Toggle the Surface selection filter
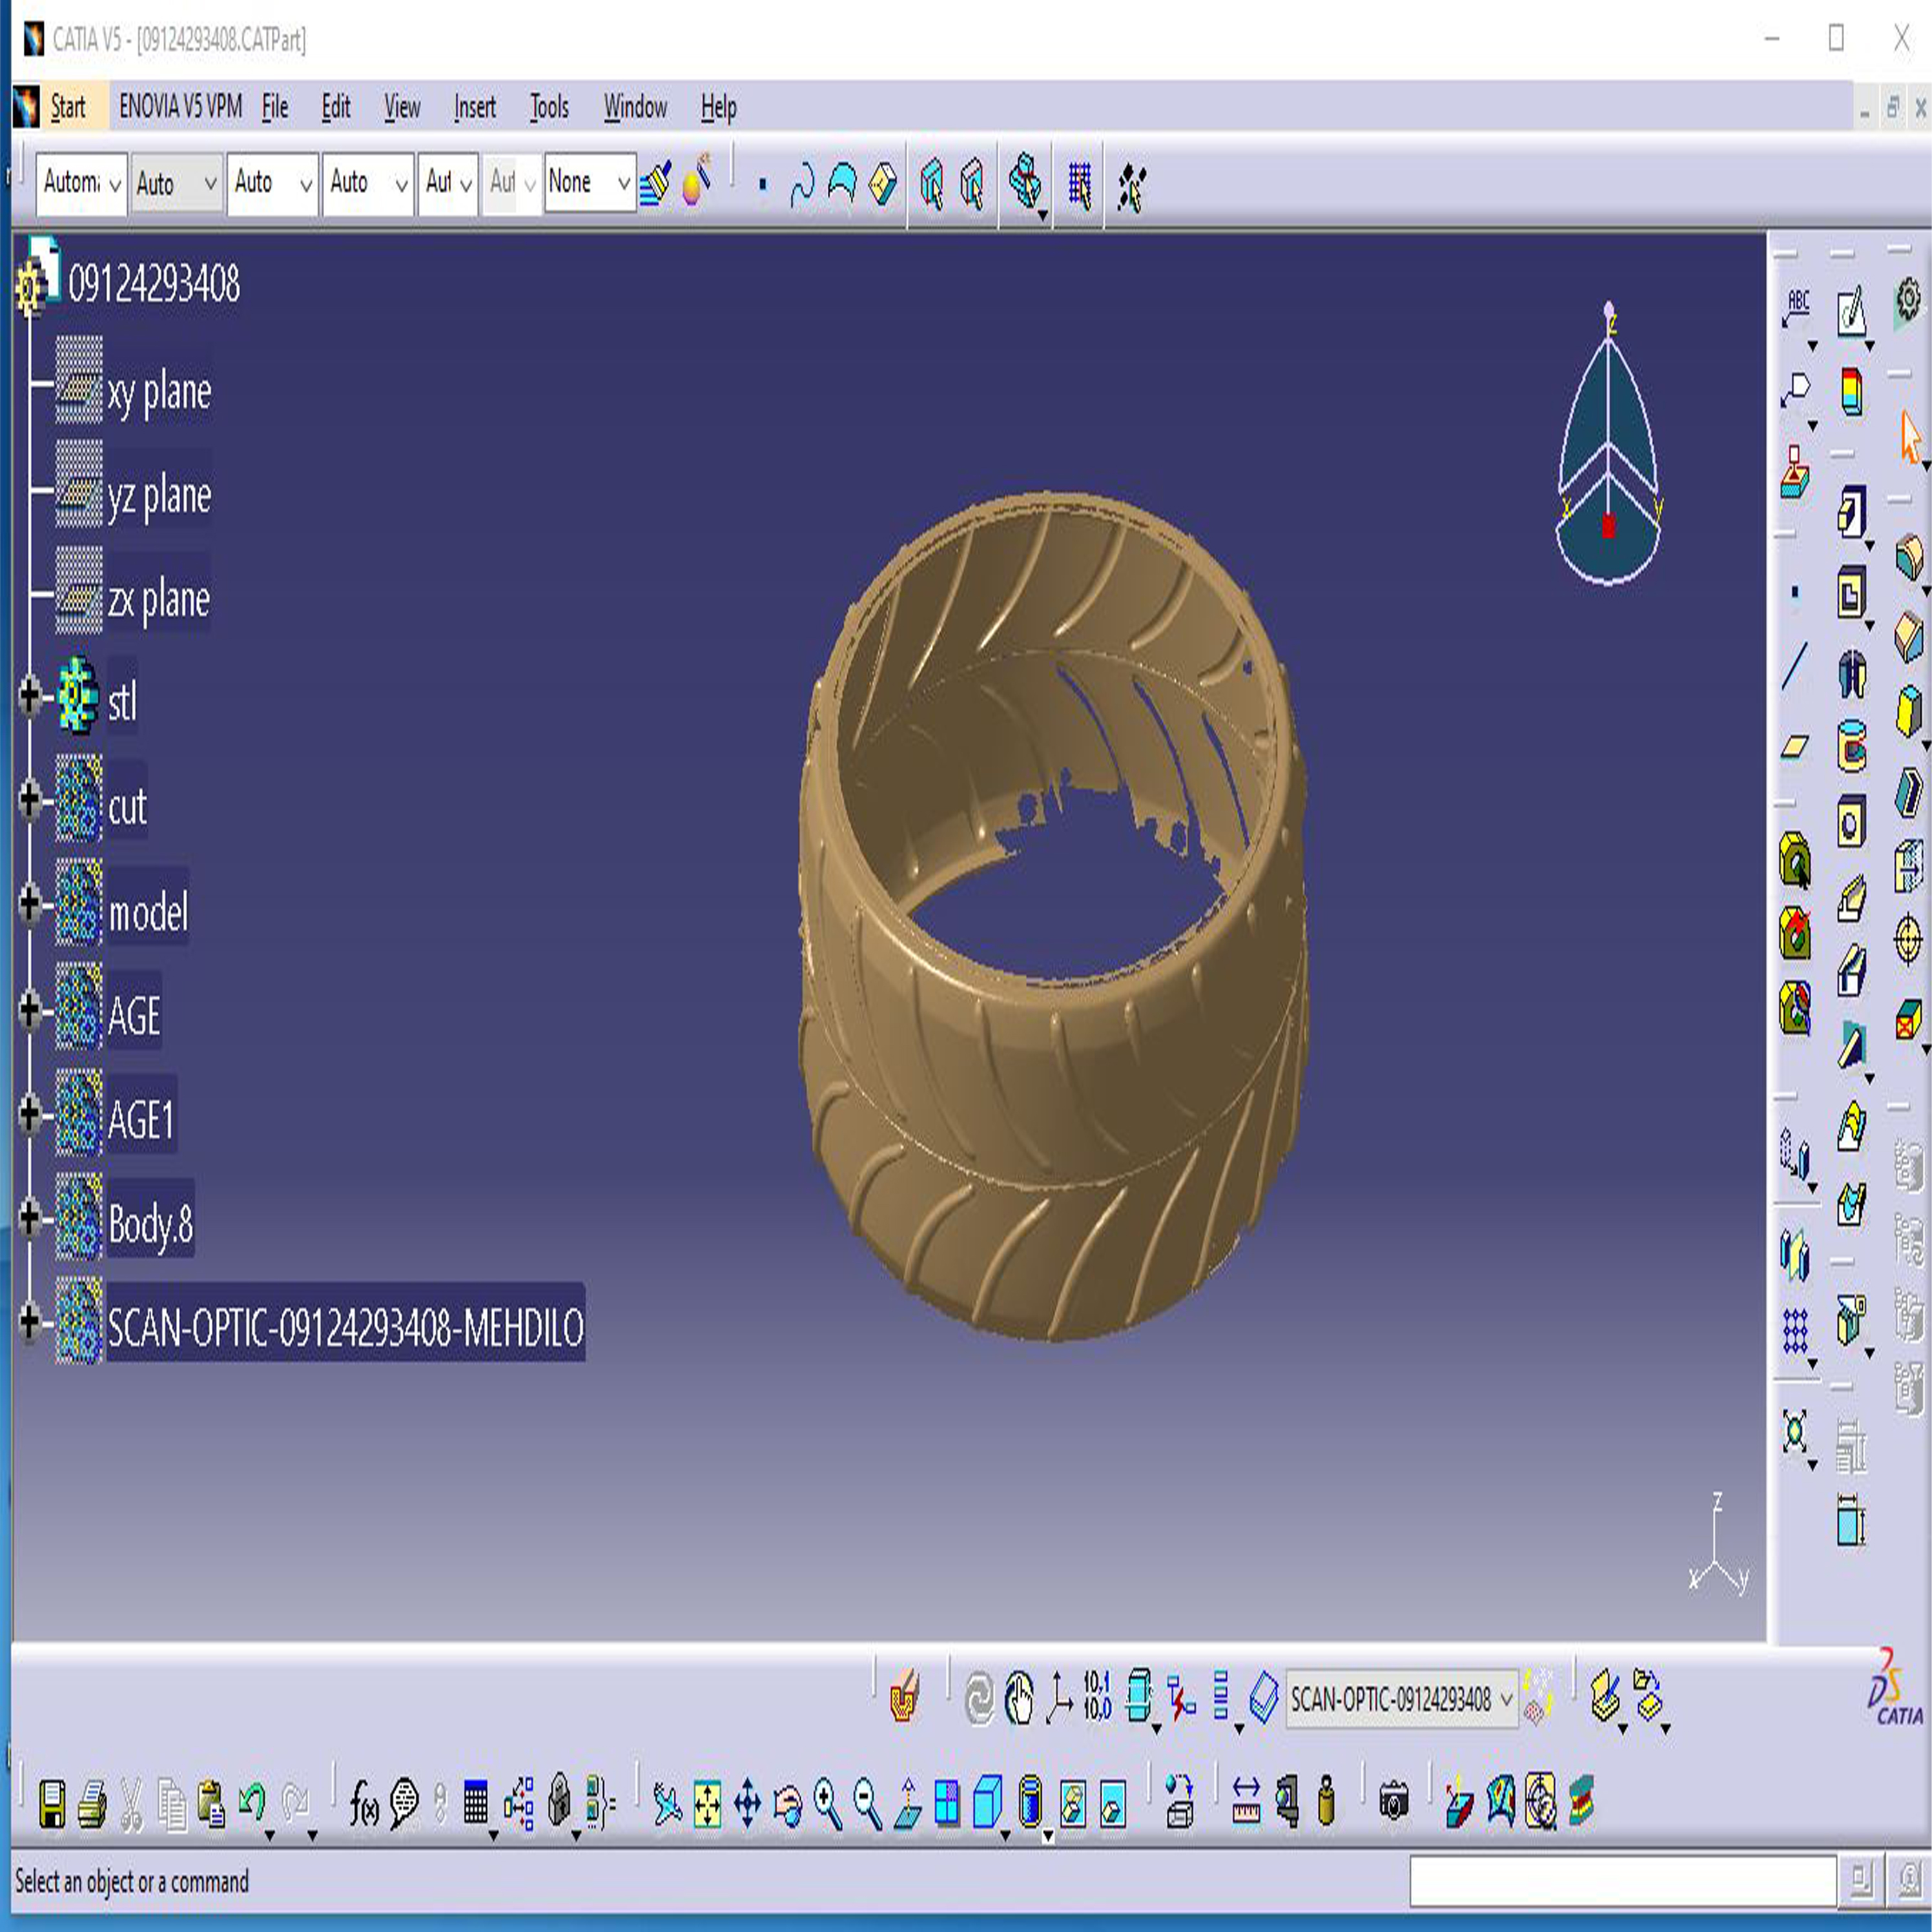The height and width of the screenshot is (1932, 1932). coord(842,185)
